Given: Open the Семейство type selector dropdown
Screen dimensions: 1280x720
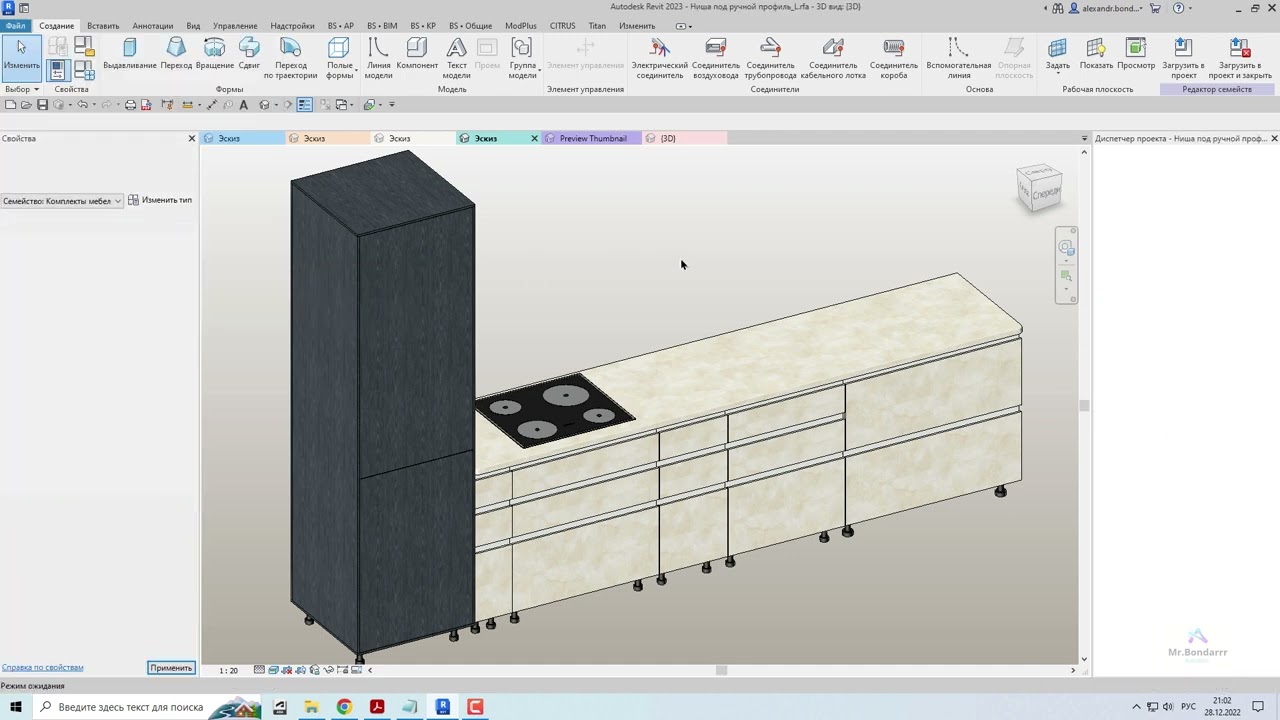Looking at the screenshot, I should 62,201.
